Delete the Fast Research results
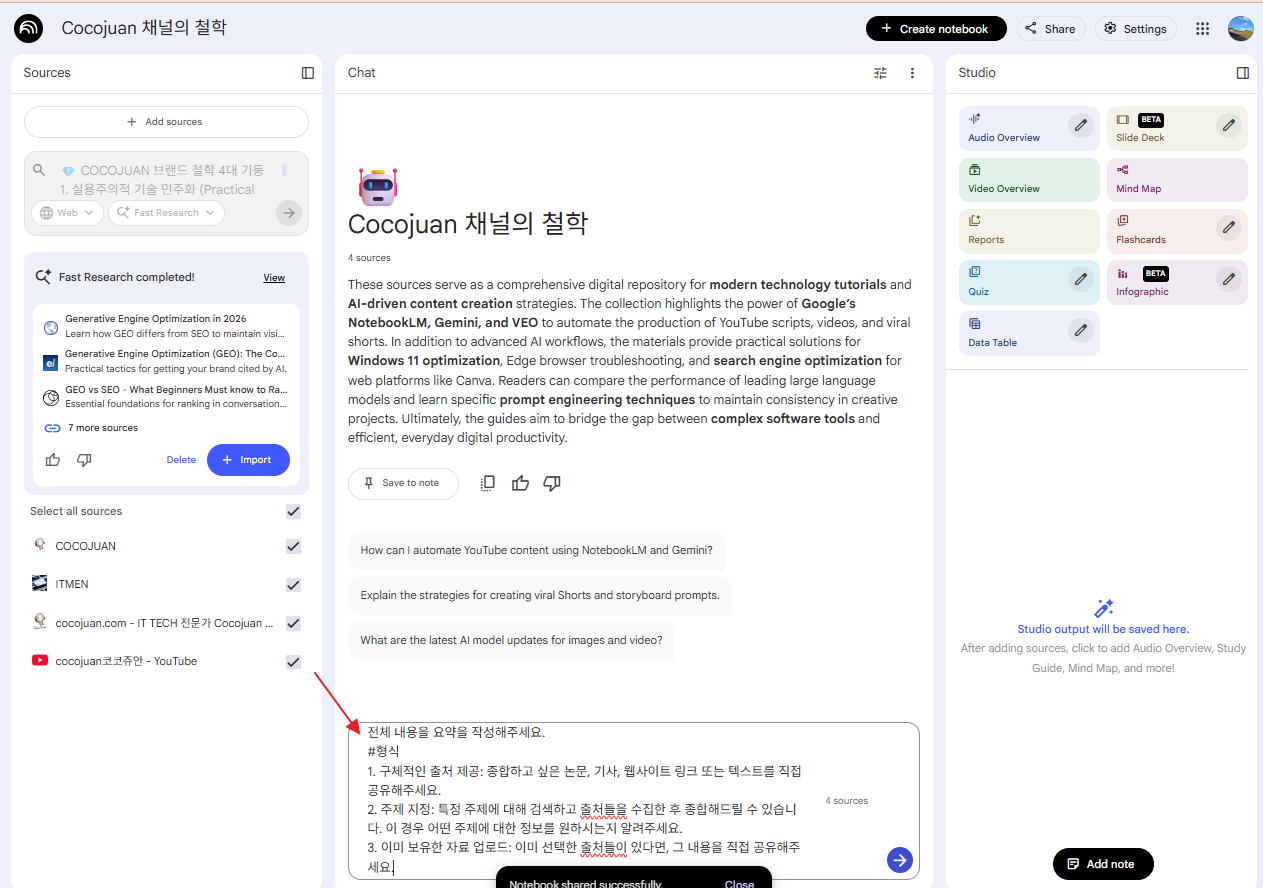The width and height of the screenshot is (1263, 888). (181, 460)
